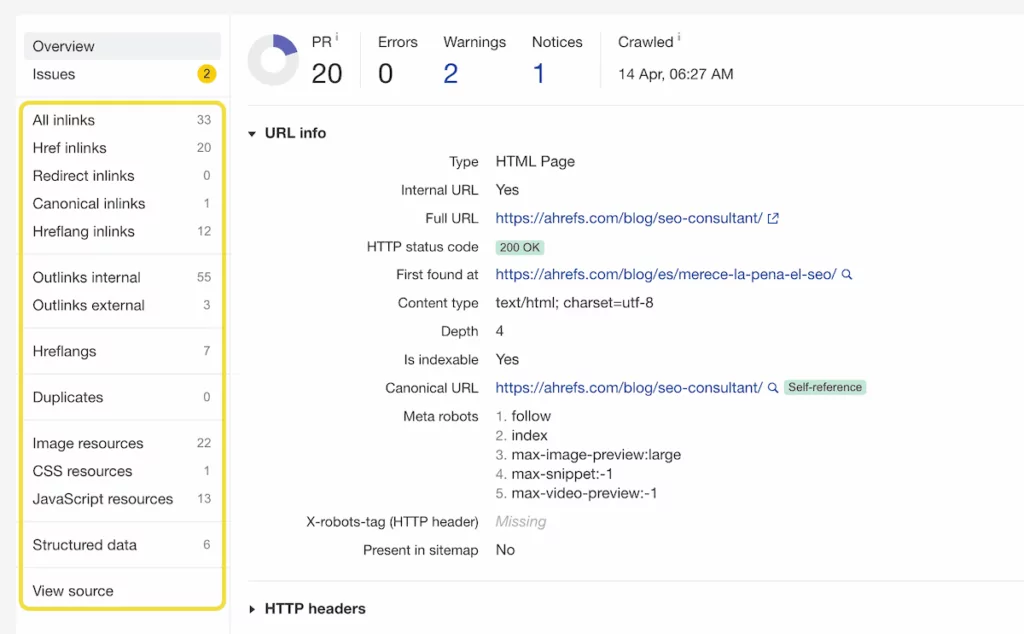Open the external link icon beside Full URL

772,218
